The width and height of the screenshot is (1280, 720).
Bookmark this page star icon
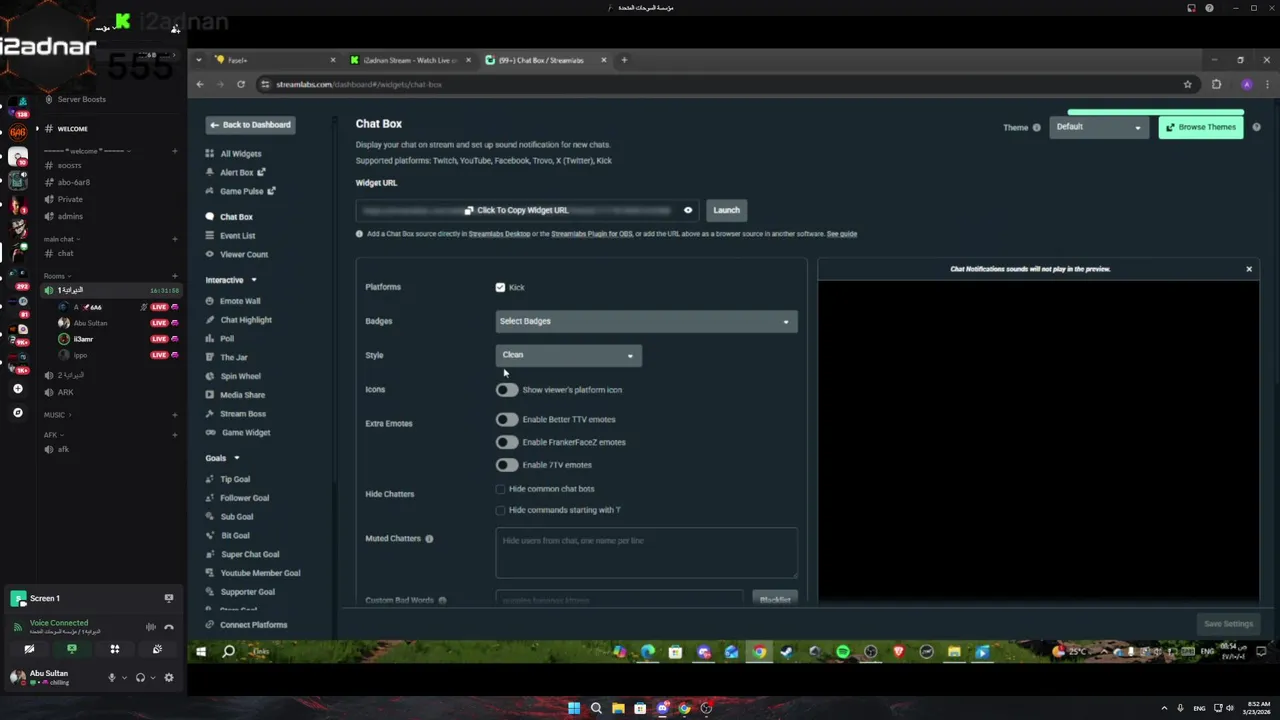(x=1188, y=84)
